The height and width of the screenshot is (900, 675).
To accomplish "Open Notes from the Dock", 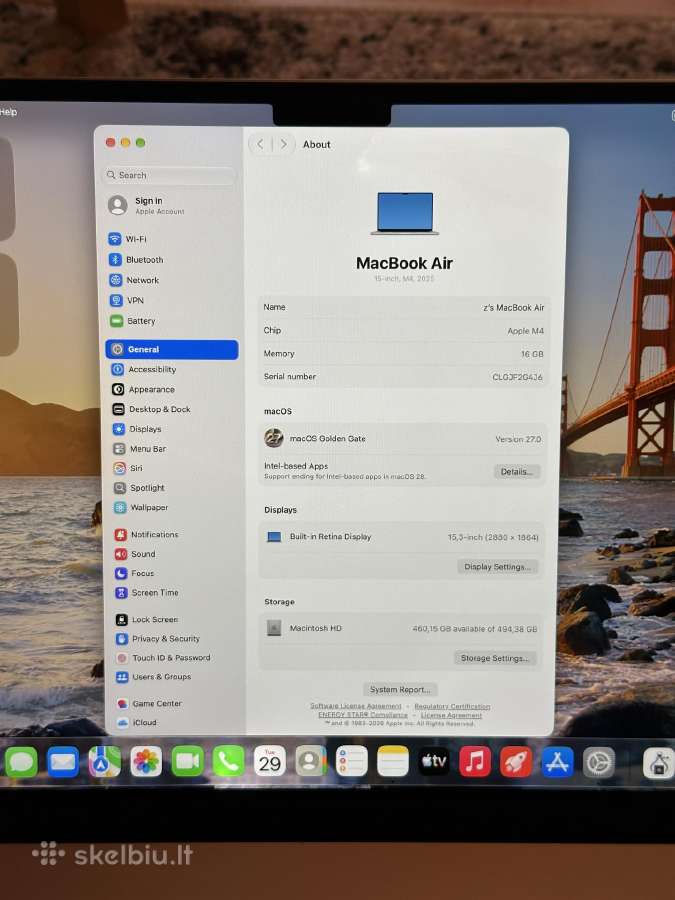I will point(393,761).
